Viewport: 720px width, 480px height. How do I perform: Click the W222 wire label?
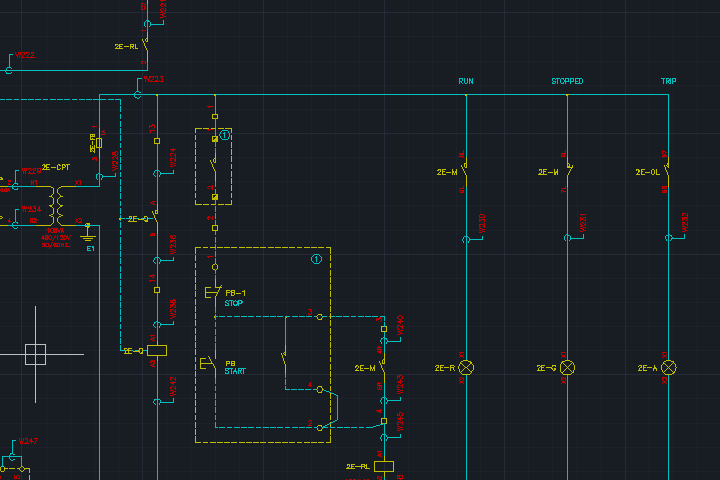click(24, 55)
